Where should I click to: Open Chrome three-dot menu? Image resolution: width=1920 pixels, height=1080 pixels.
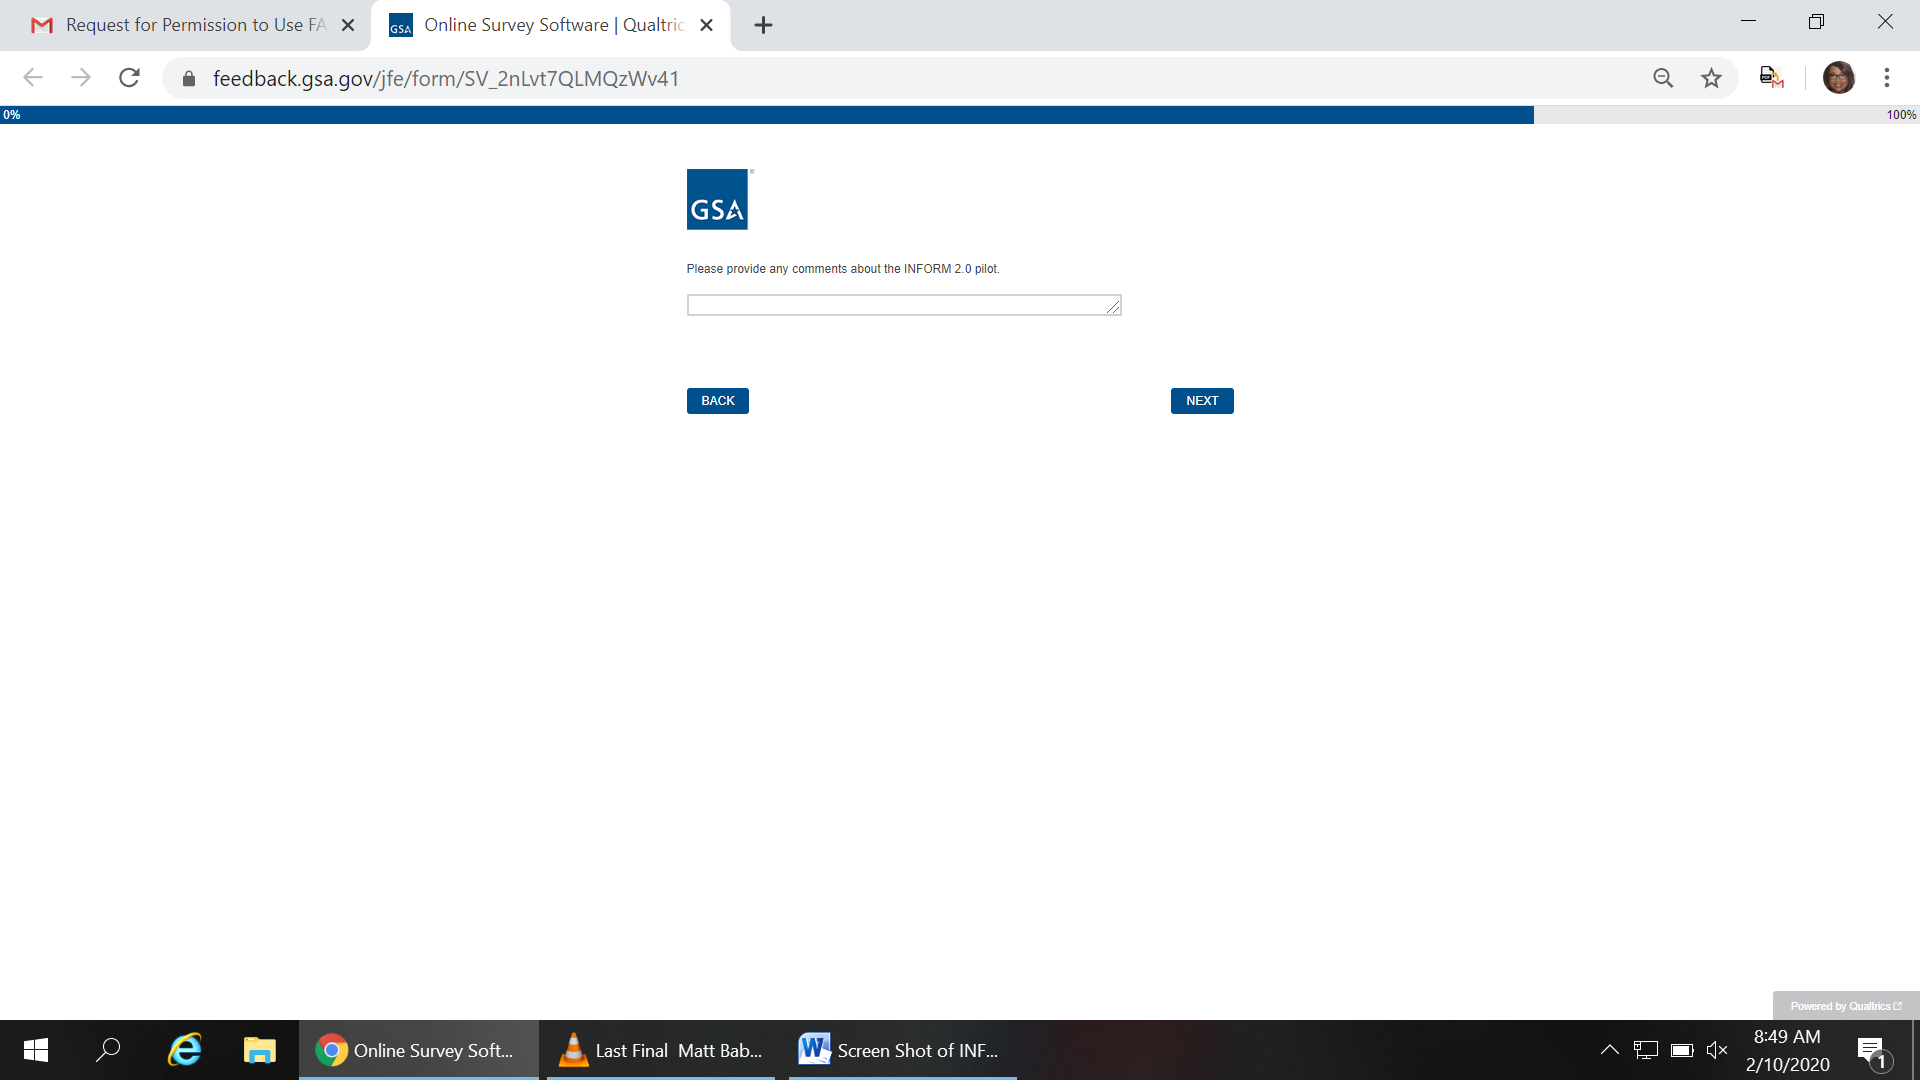[1886, 78]
